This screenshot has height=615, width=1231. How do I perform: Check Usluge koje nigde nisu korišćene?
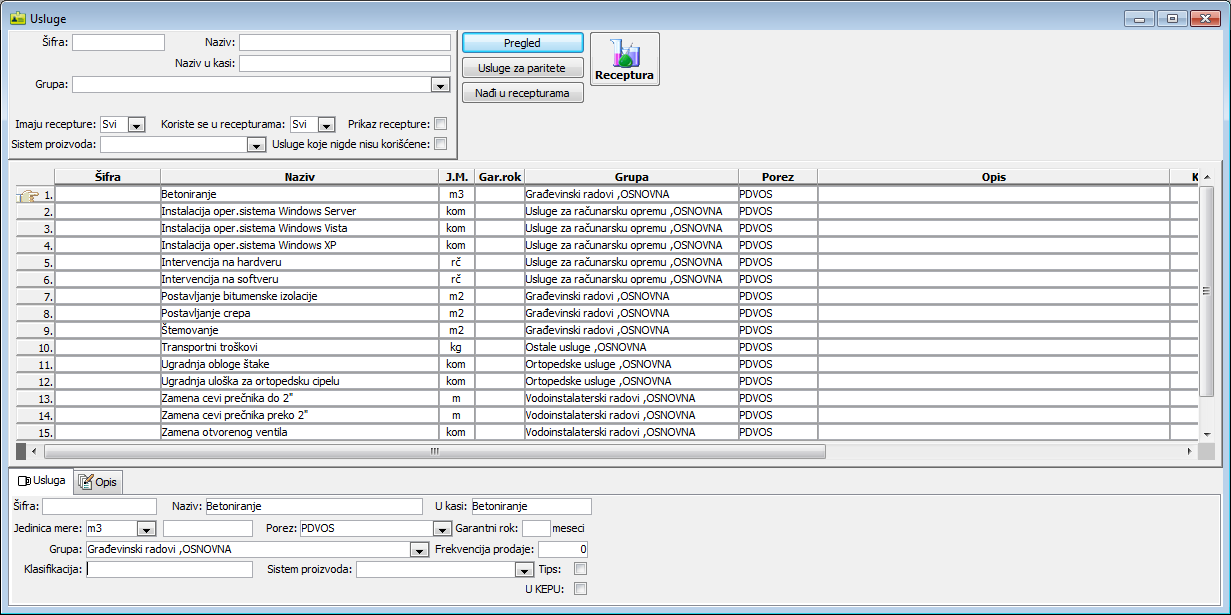pos(440,144)
